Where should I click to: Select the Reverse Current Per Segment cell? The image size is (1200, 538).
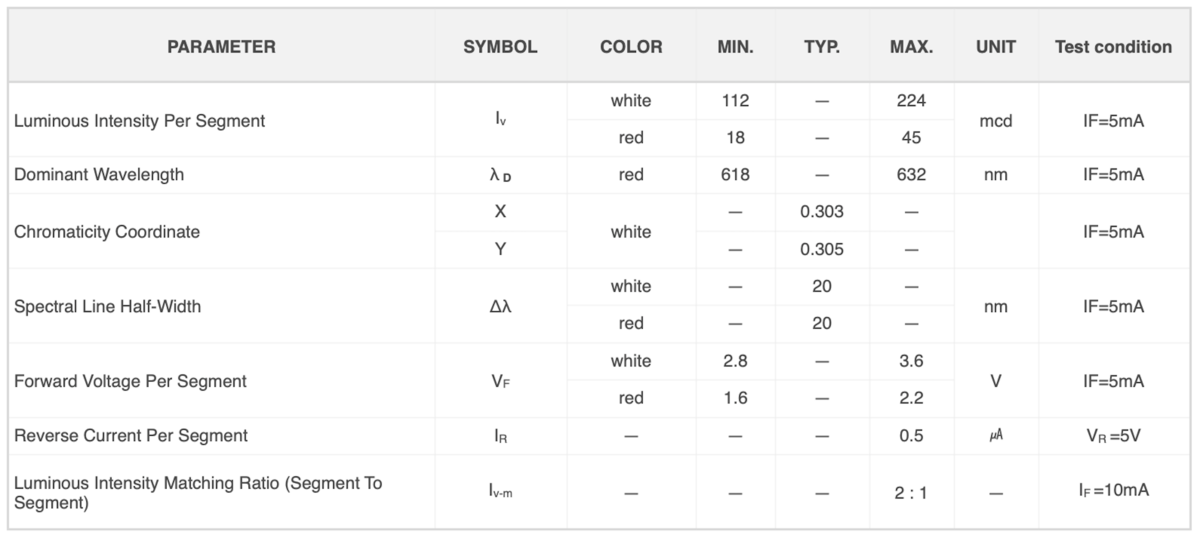[x=221, y=436]
